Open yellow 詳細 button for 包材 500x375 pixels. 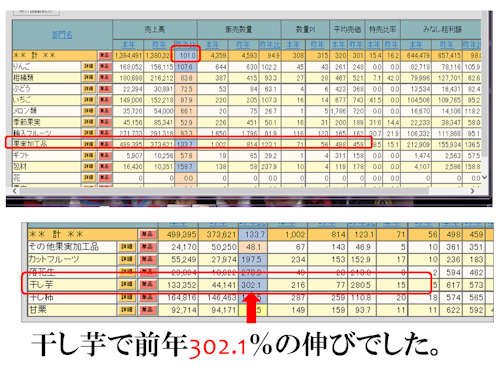[89, 166]
